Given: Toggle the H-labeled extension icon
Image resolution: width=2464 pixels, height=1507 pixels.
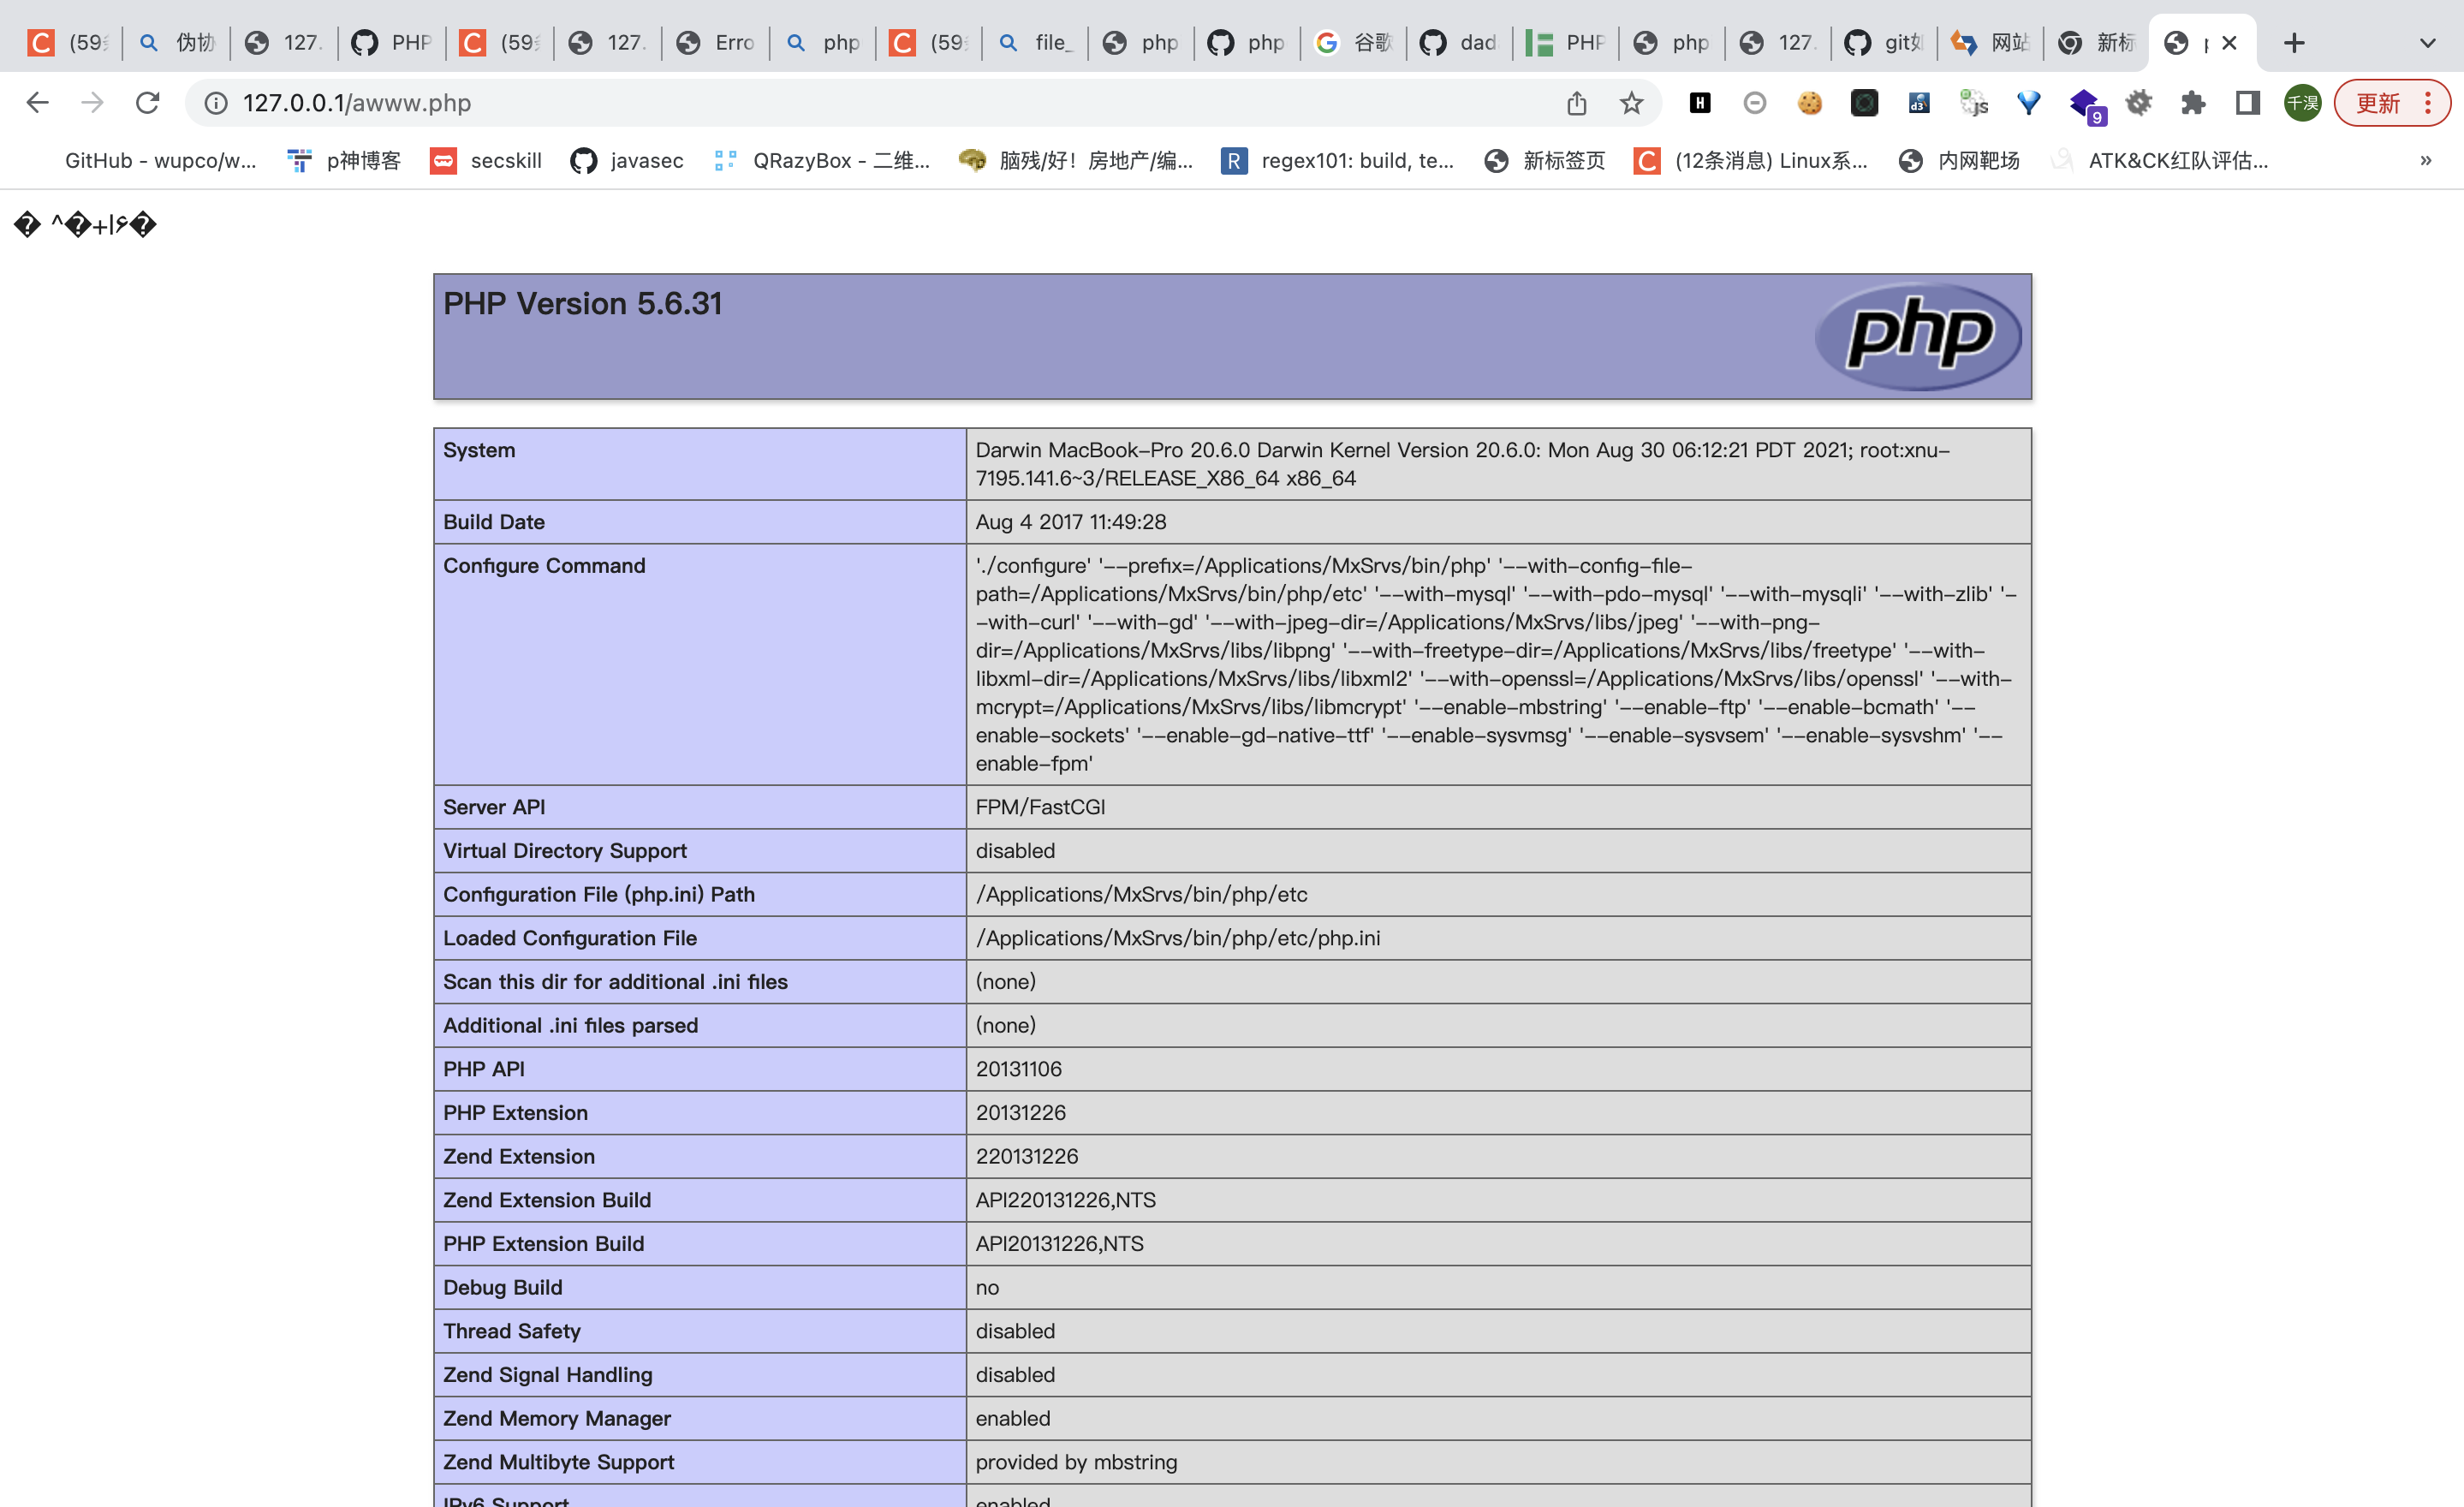Looking at the screenshot, I should click(x=1700, y=103).
